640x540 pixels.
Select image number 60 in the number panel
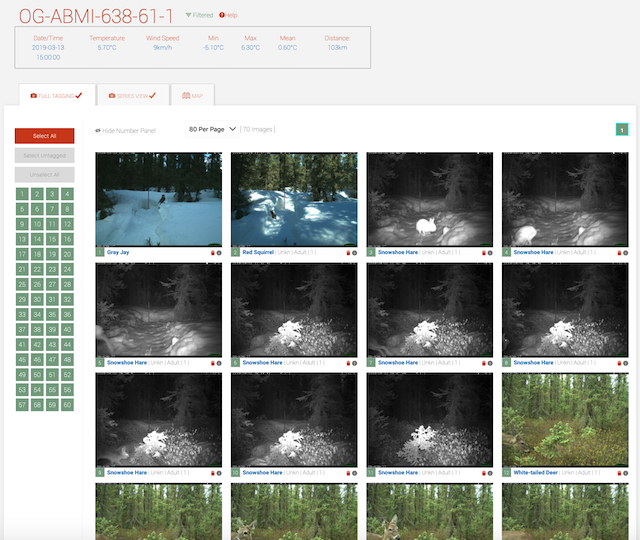[67, 405]
